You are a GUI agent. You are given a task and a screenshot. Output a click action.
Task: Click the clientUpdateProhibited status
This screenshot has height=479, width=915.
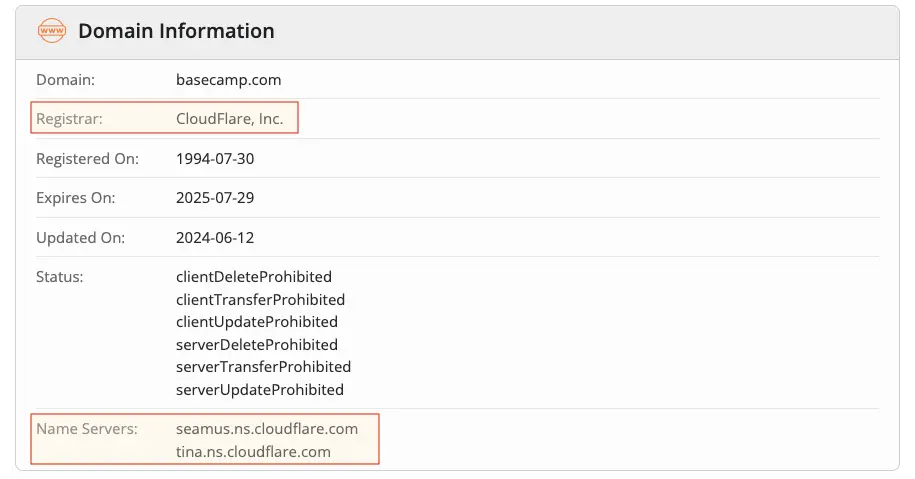click(257, 322)
